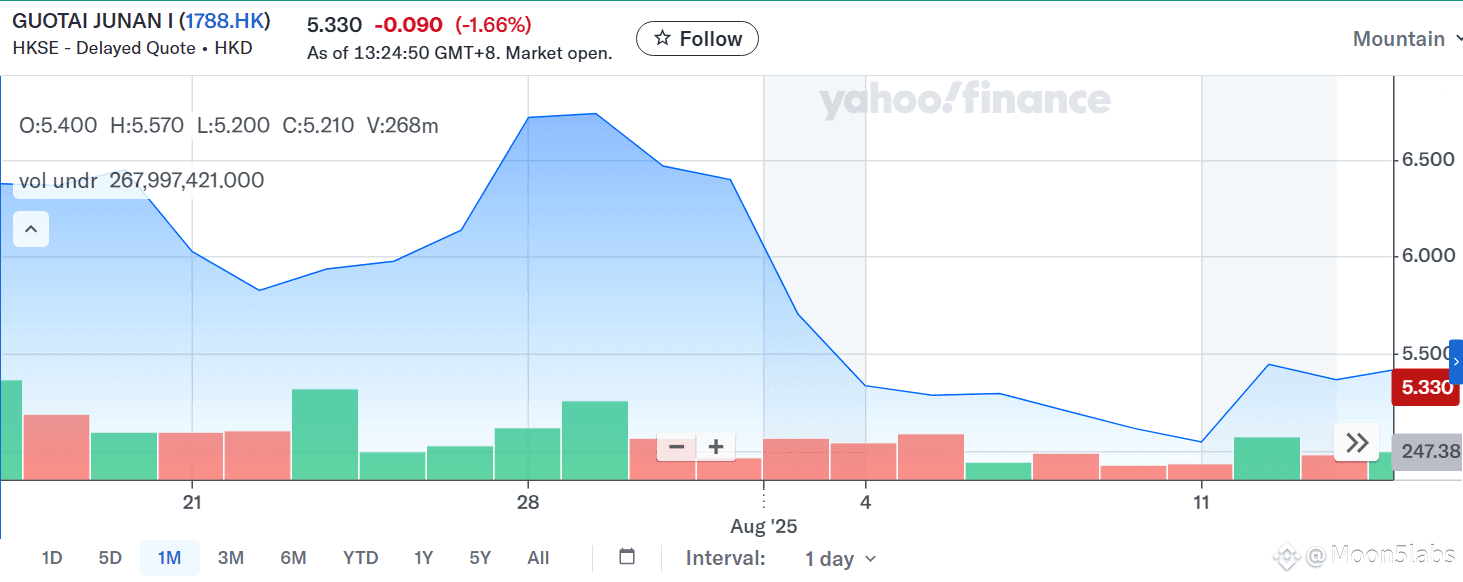Open the calendar date range picker
This screenshot has height=582, width=1463.
[x=627, y=557]
